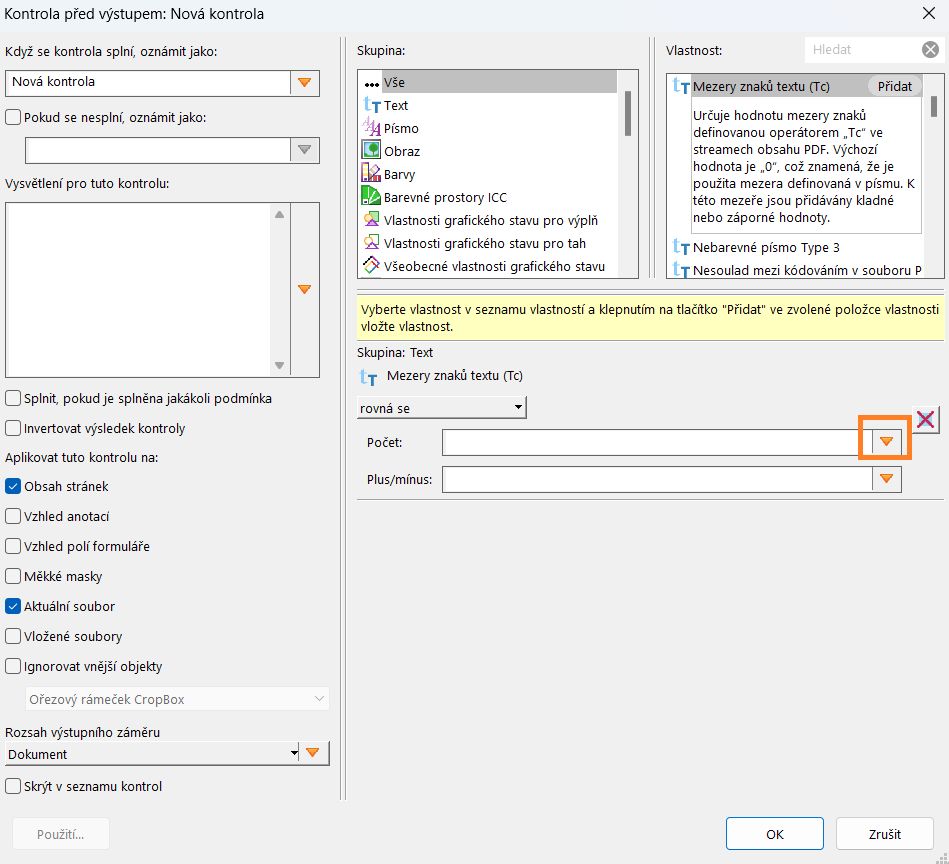Click the orange arrow beside Dokument
Viewport: 949px width, 864px height.
tap(313, 753)
